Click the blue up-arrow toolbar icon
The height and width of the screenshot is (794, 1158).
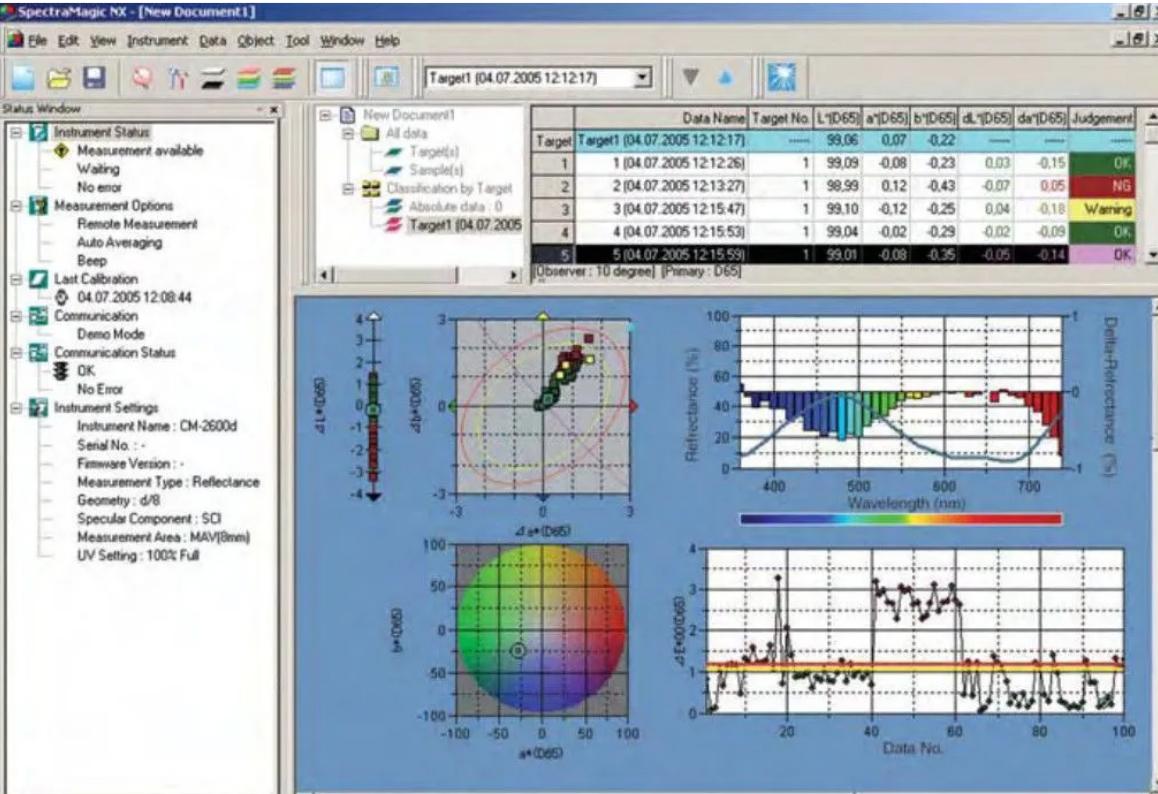click(x=727, y=78)
